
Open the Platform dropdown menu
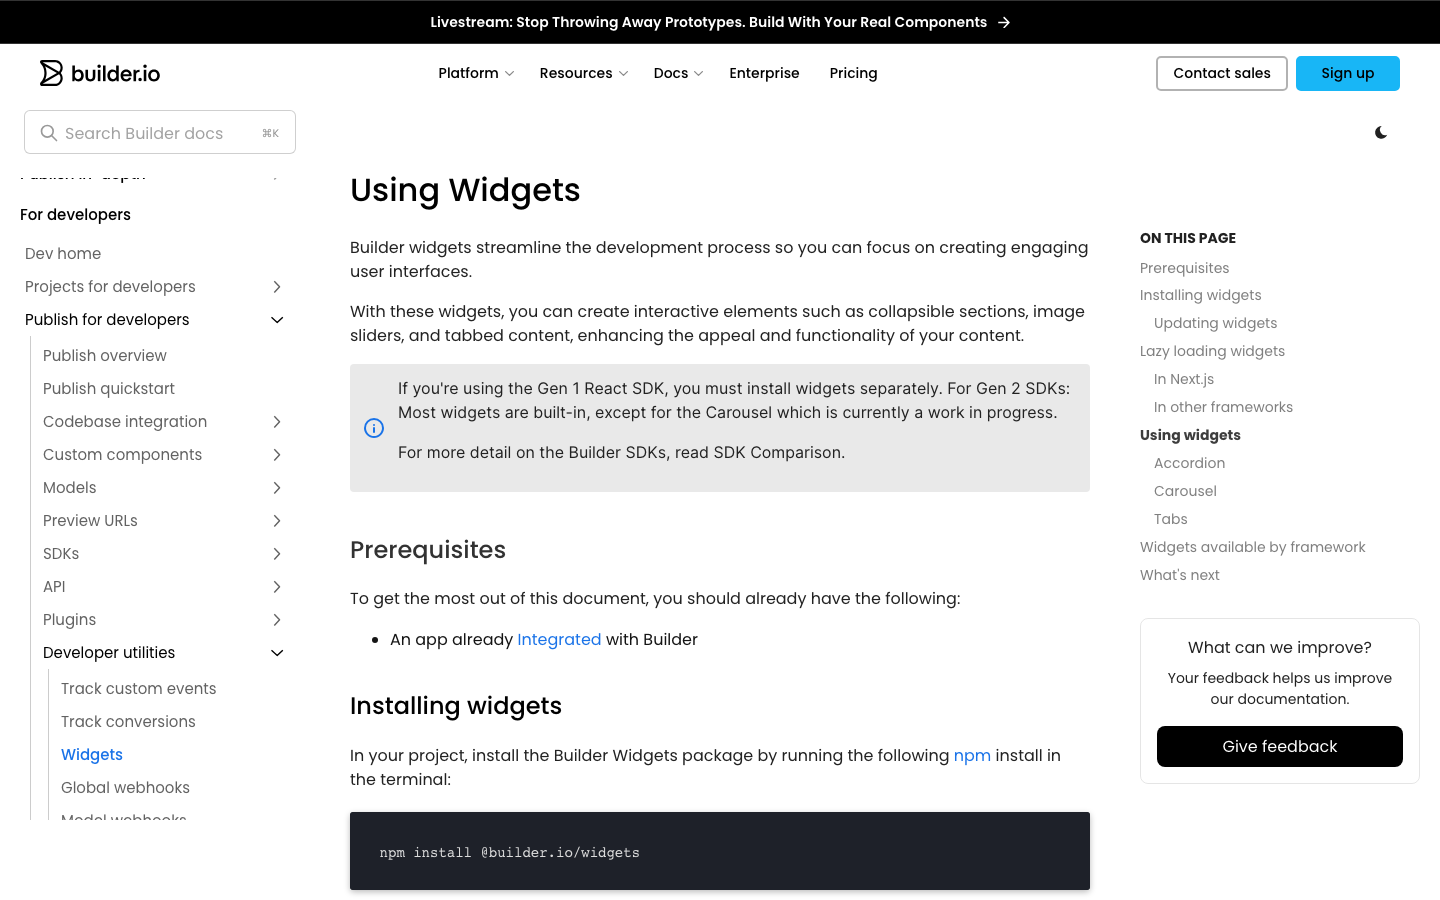click(x=476, y=73)
